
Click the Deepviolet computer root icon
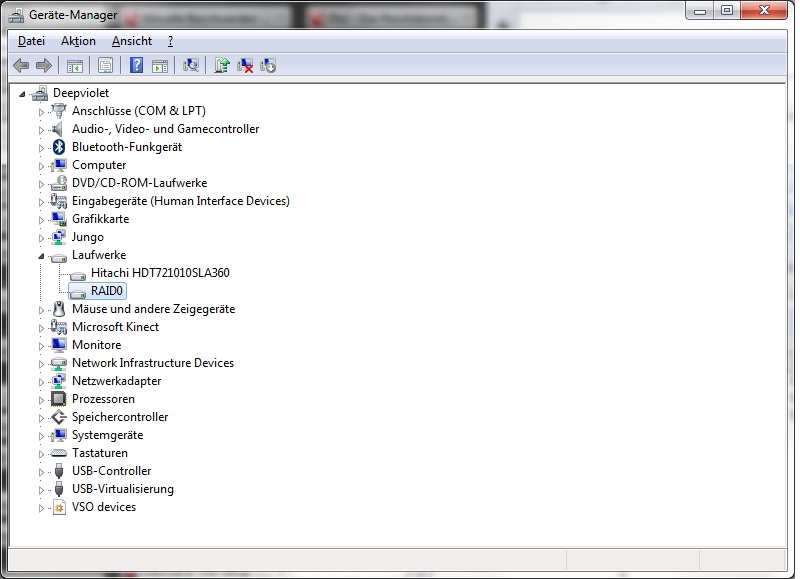pyautogui.click(x=40, y=93)
